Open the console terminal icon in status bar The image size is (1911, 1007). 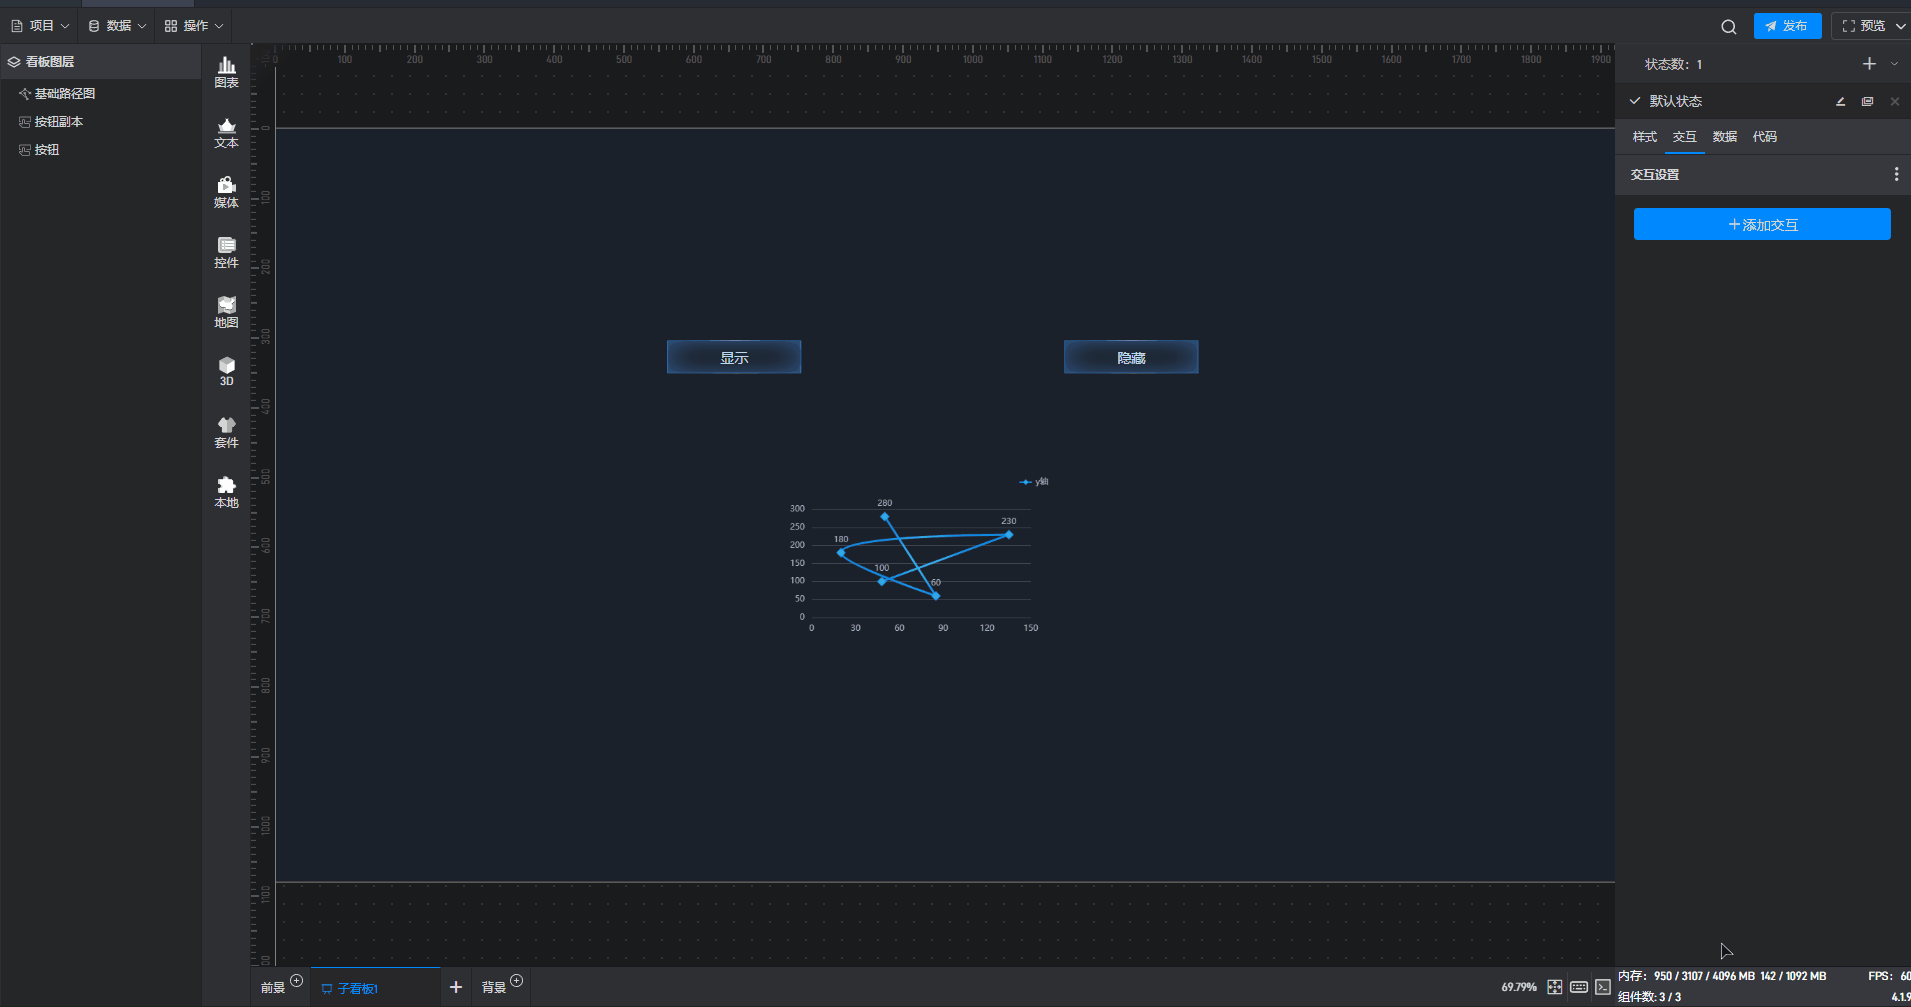click(1603, 987)
